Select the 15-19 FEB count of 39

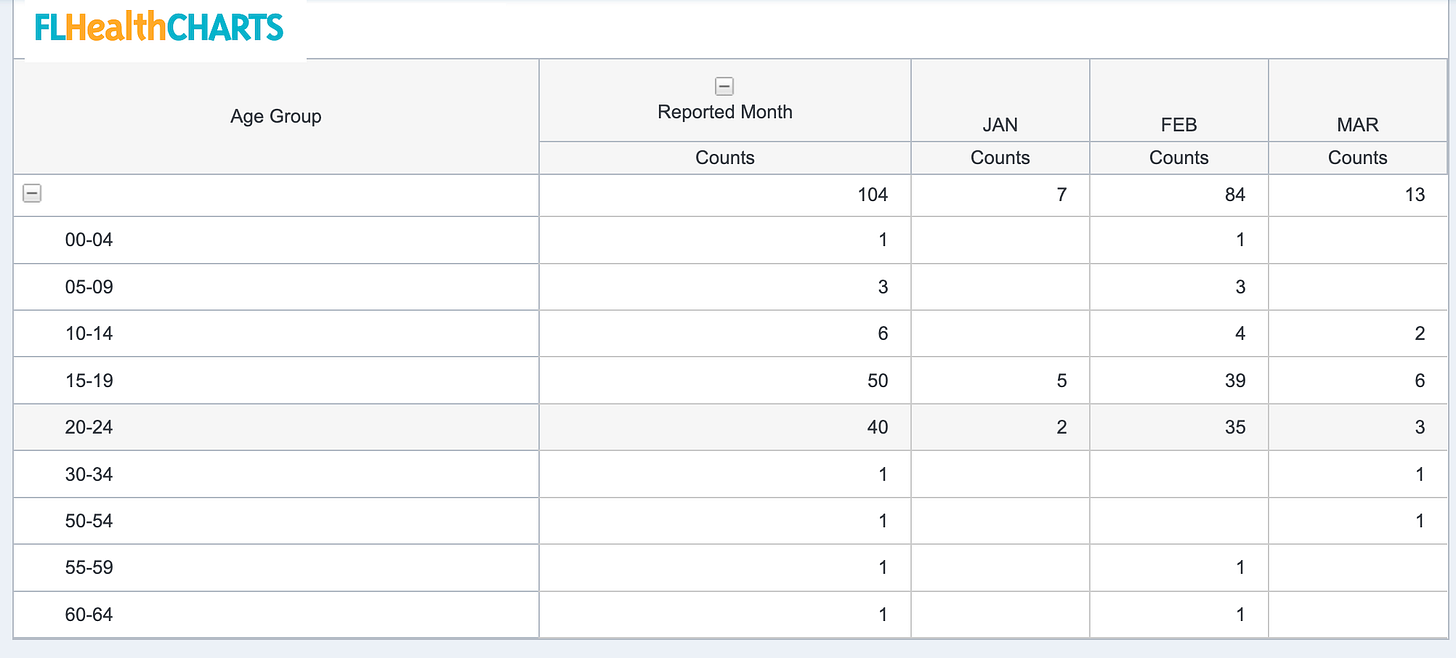point(1235,381)
